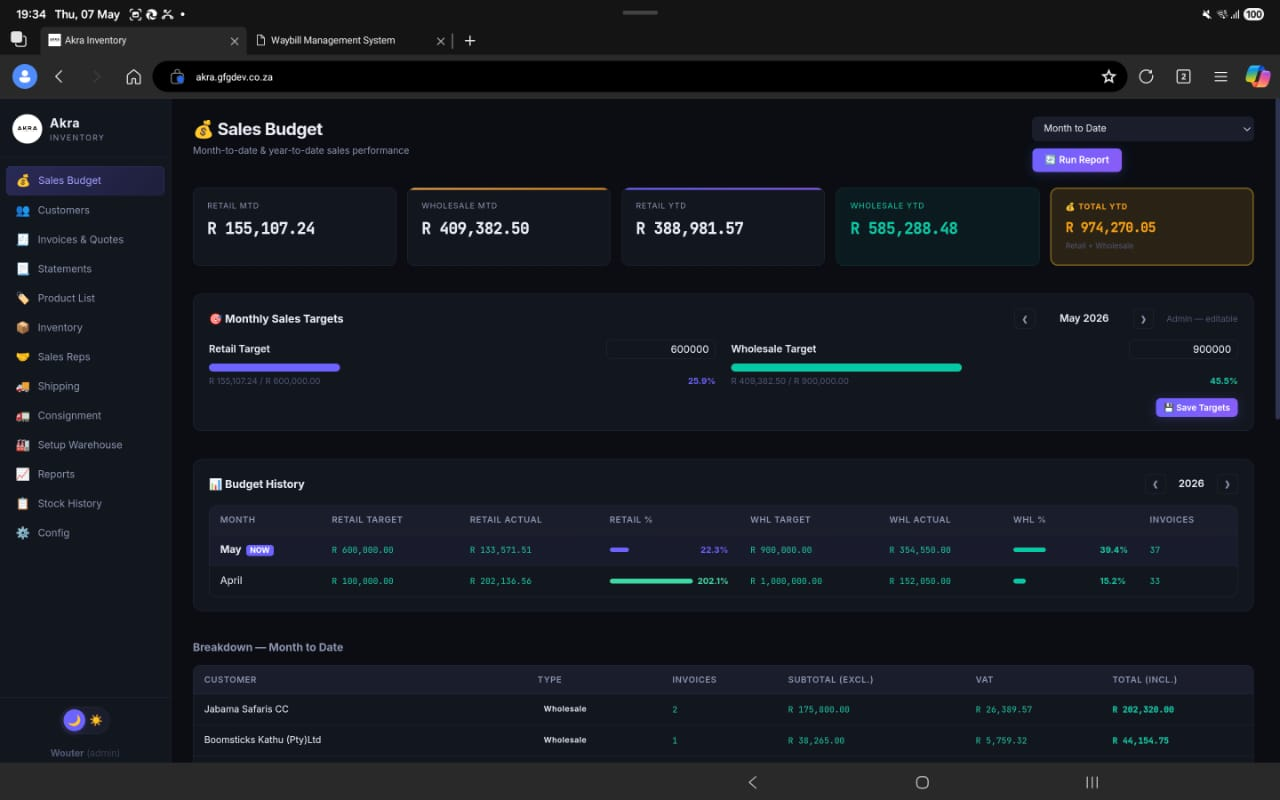
Task: Open Statements in sidebar
Action: 85,269
